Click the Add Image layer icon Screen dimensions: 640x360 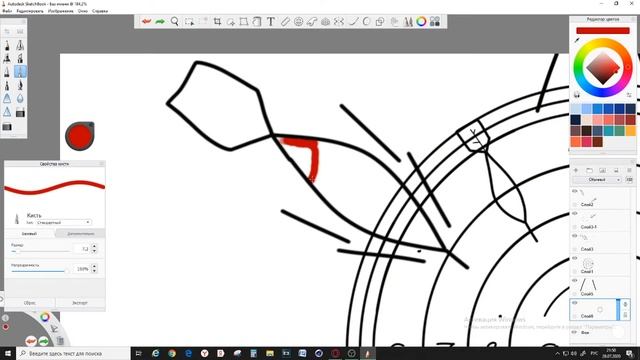point(602,170)
